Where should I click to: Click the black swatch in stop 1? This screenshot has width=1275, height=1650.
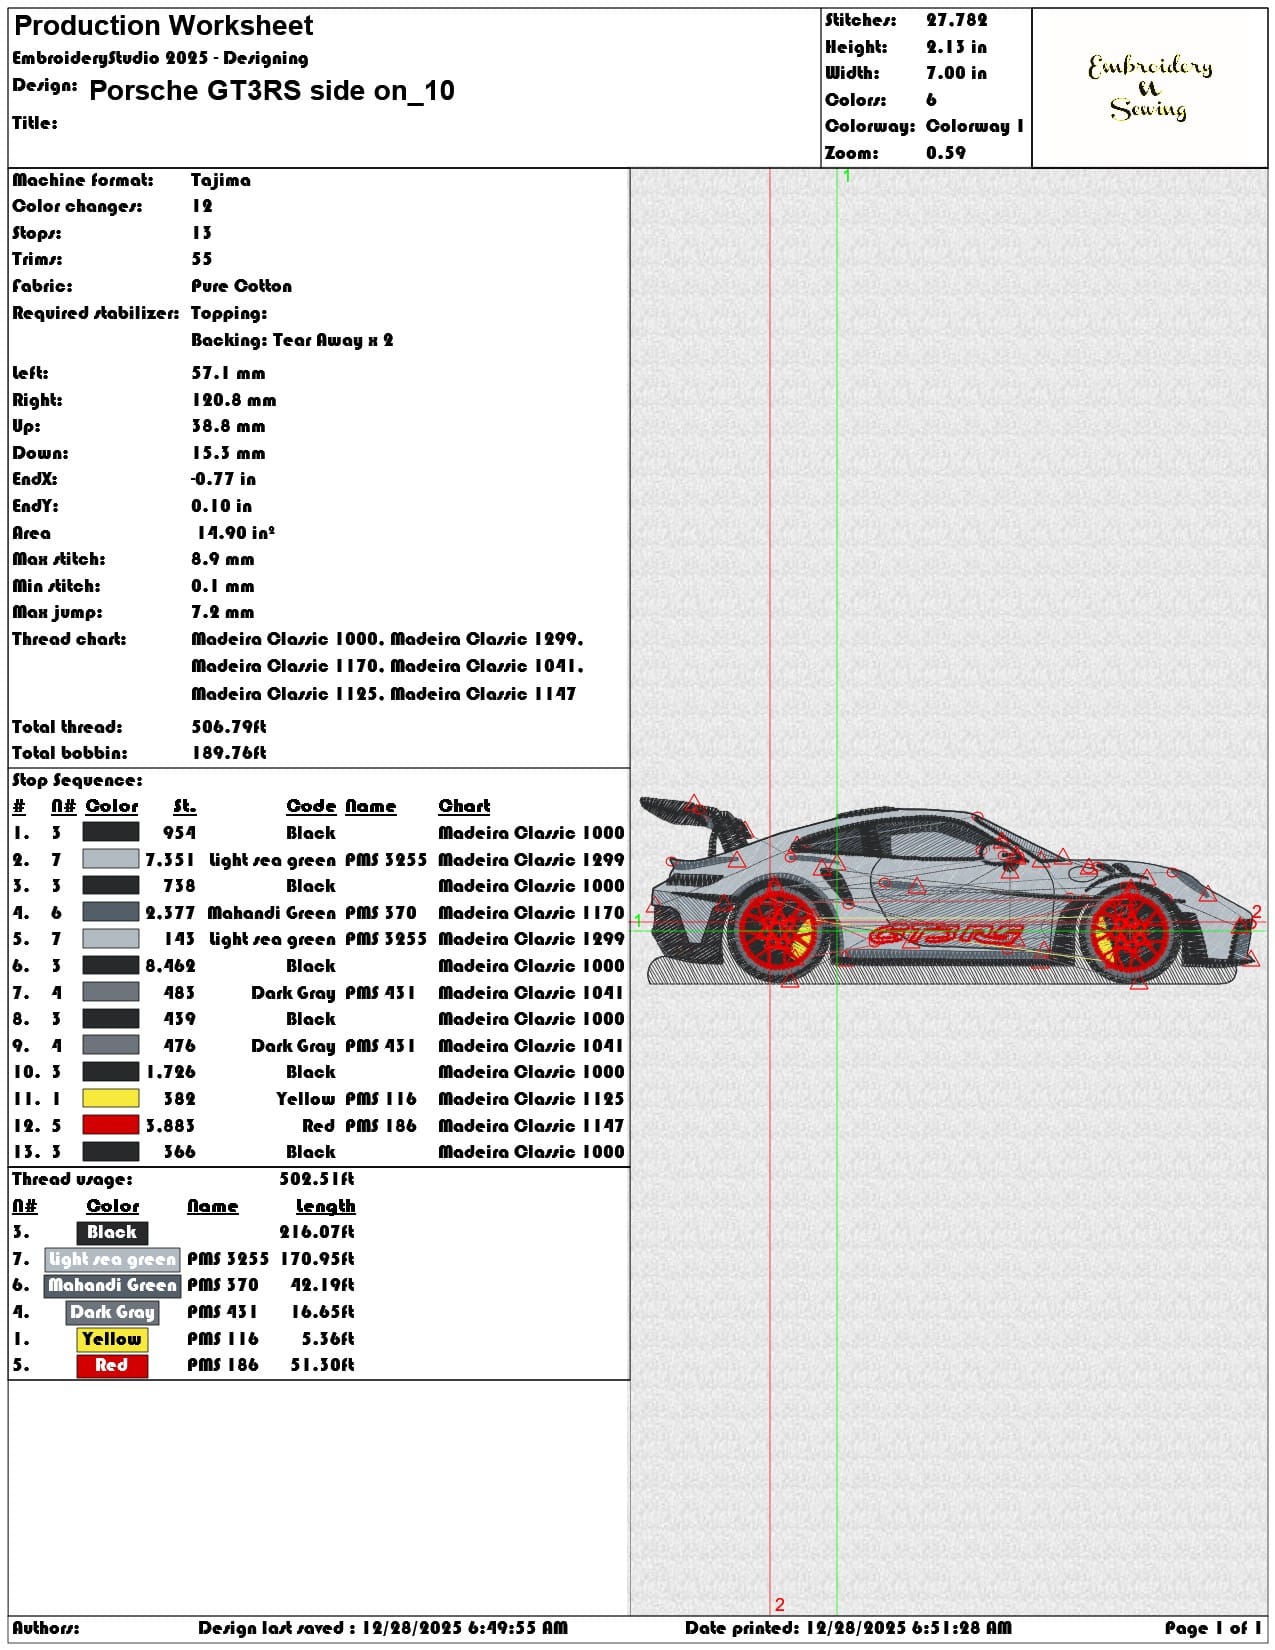tap(110, 832)
